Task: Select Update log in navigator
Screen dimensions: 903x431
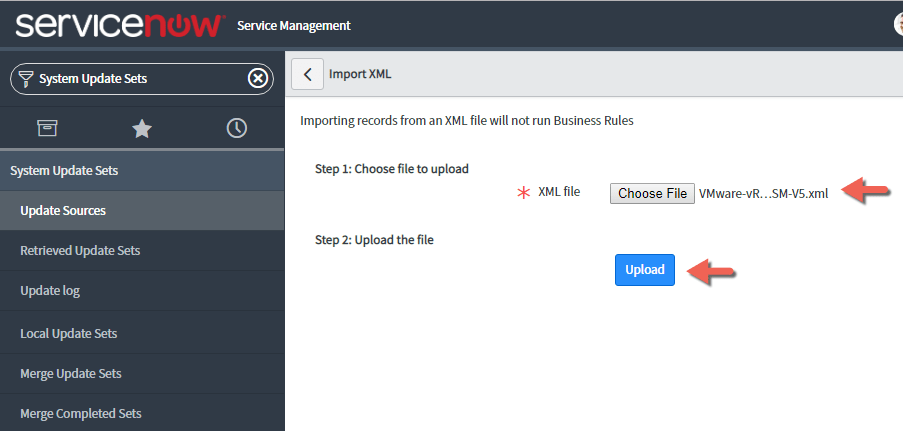Action: (50, 291)
